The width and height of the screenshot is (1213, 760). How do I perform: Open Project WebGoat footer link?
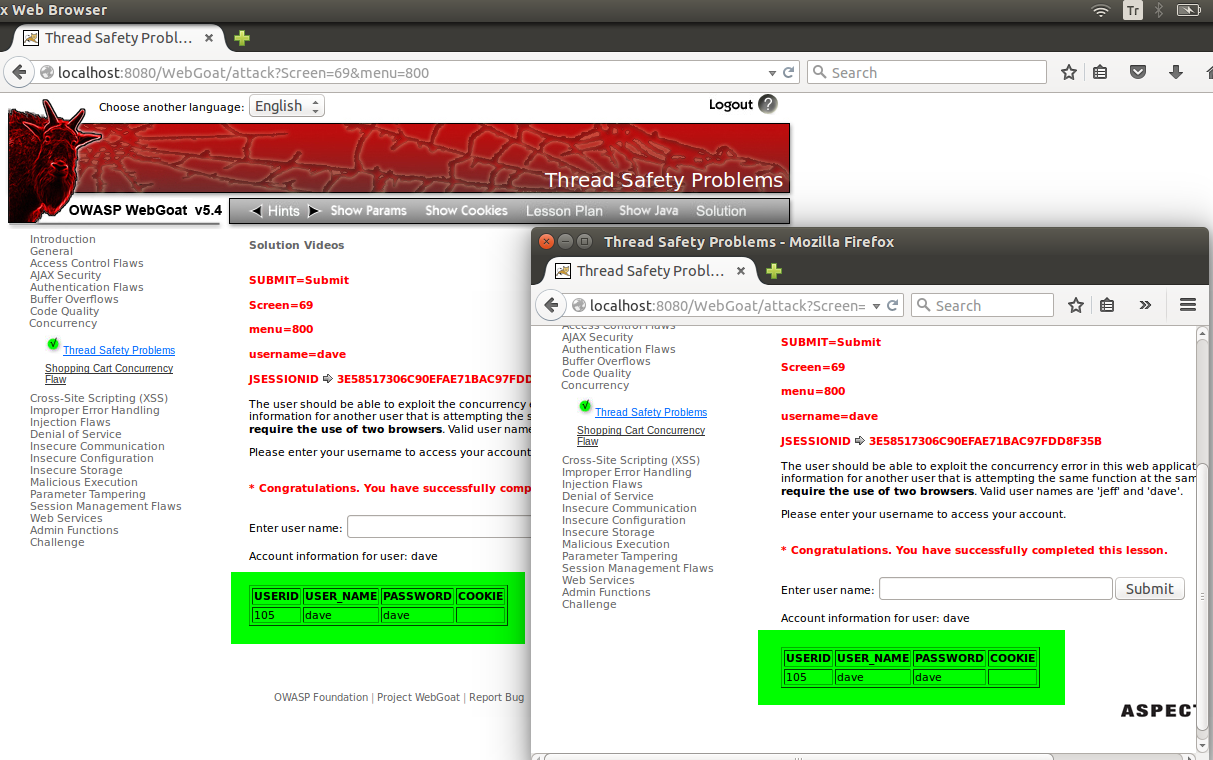click(418, 697)
